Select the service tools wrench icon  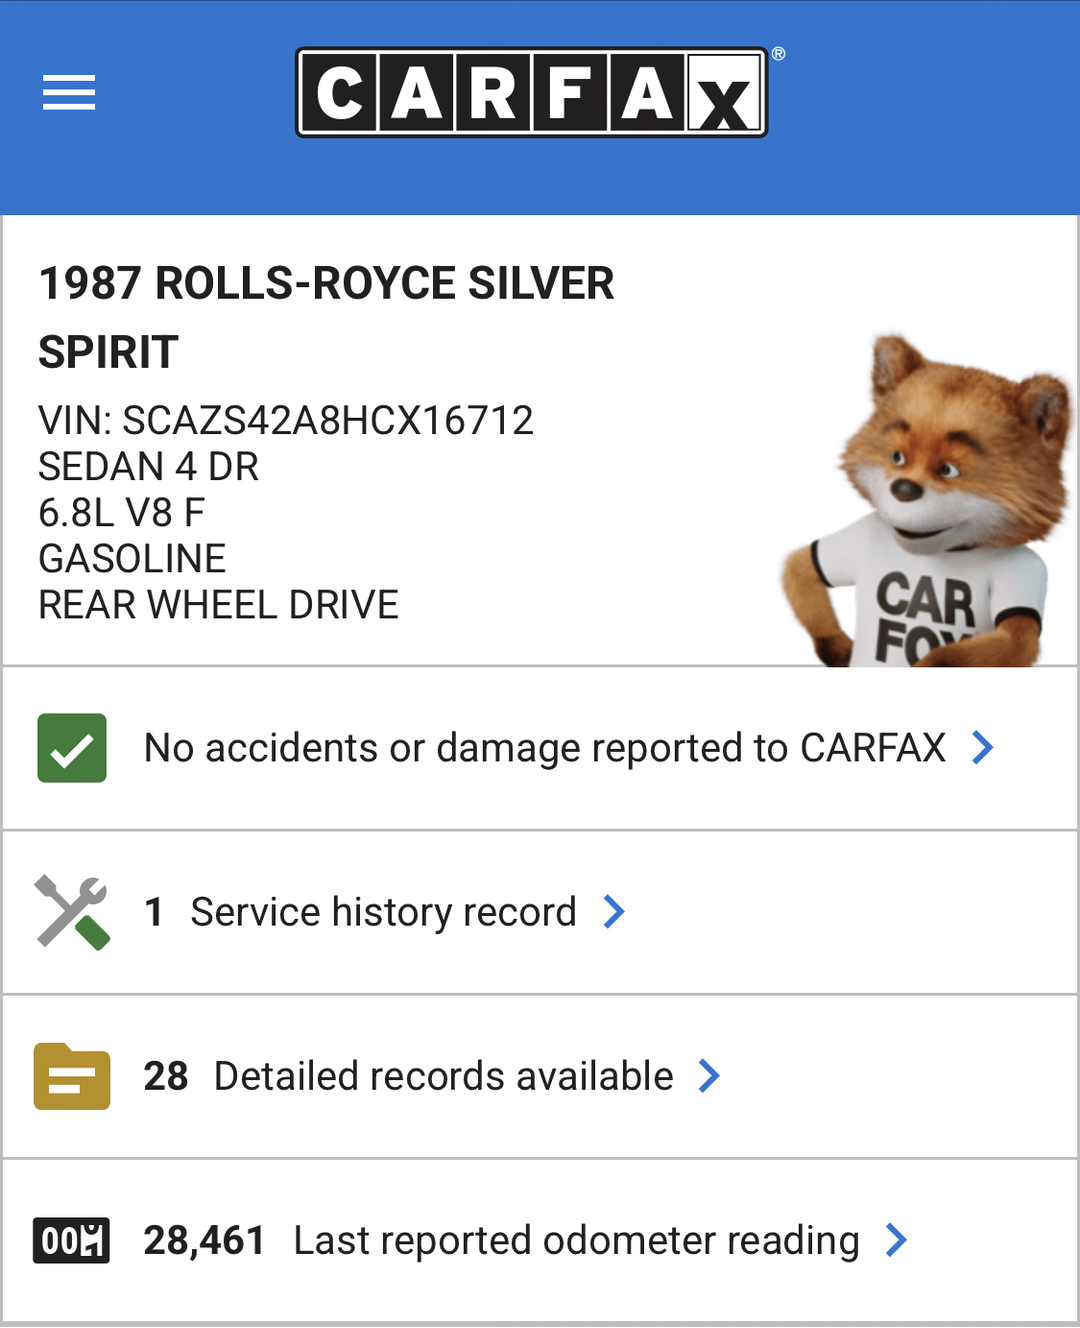[x=70, y=911]
